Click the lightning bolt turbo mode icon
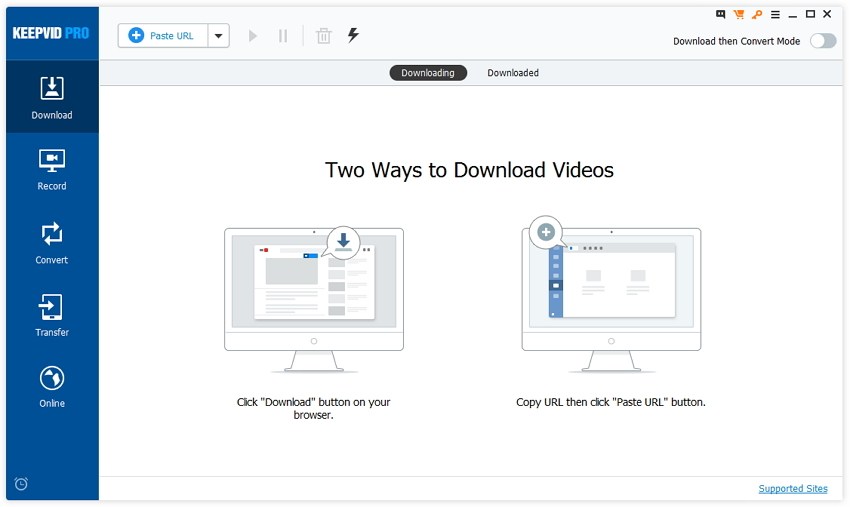Screen dimensions: 850x507 [353, 35]
